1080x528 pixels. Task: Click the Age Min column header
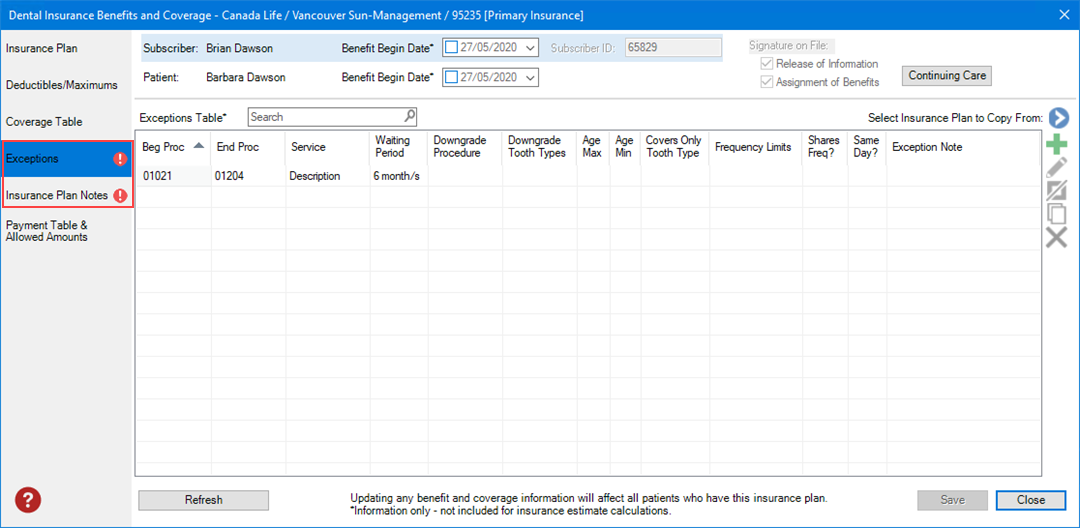tap(625, 147)
